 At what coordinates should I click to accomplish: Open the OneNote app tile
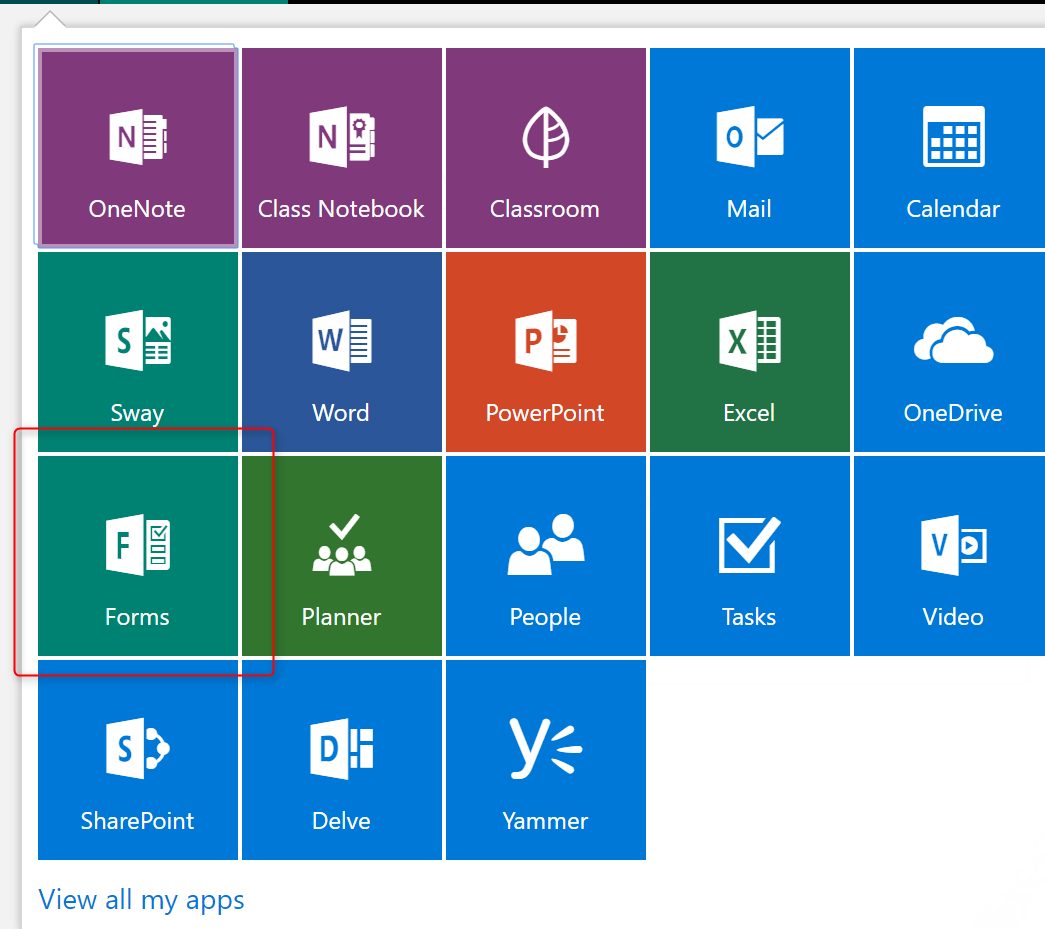pos(138,147)
